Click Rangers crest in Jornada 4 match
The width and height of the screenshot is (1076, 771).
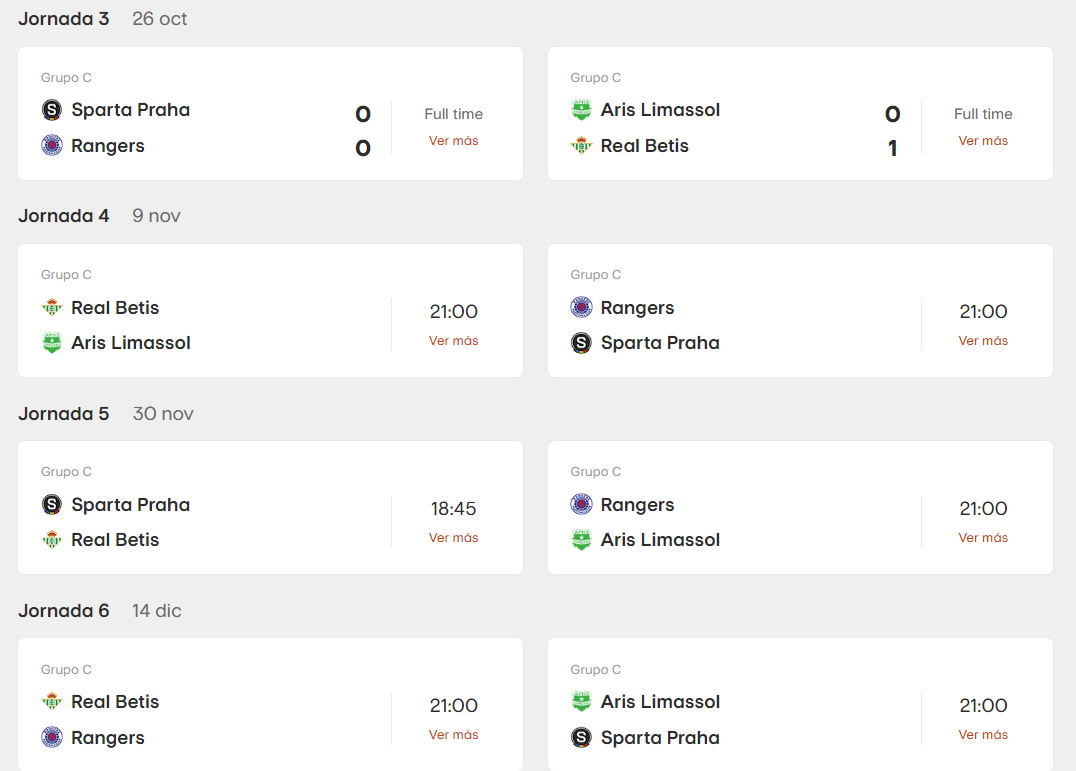[581, 308]
